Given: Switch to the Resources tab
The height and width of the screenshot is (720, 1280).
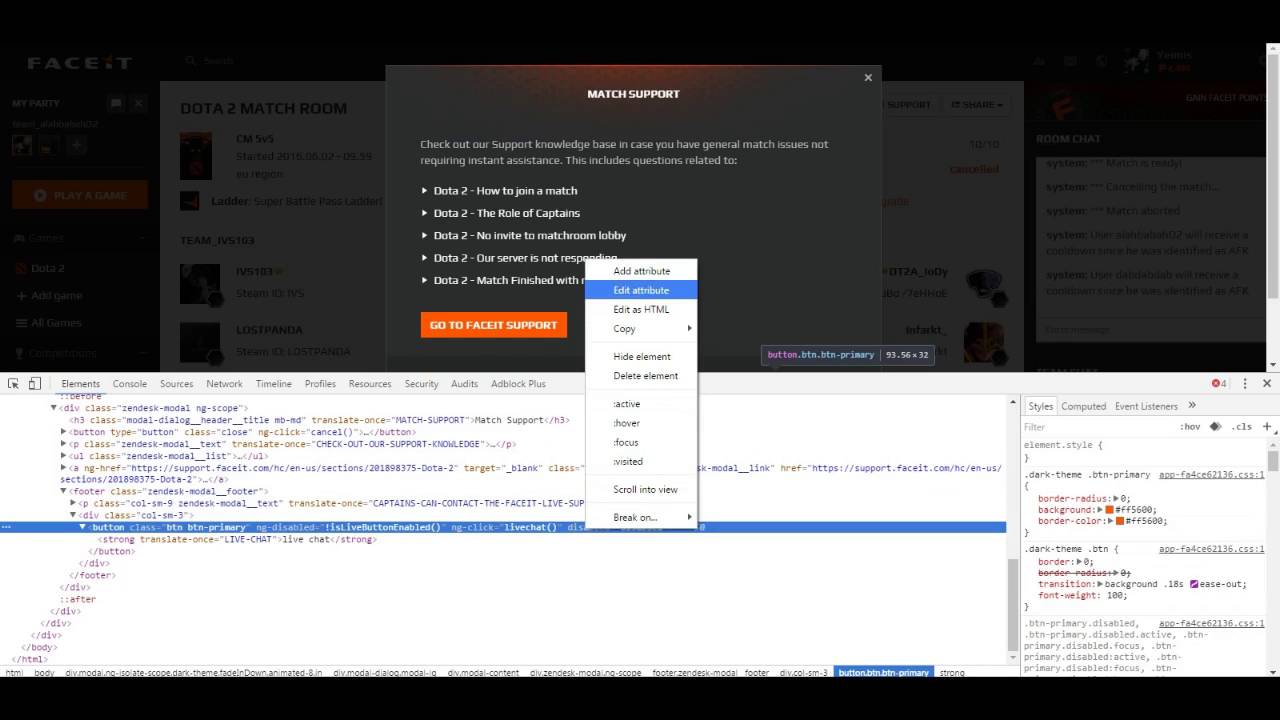Looking at the screenshot, I should pos(370,384).
